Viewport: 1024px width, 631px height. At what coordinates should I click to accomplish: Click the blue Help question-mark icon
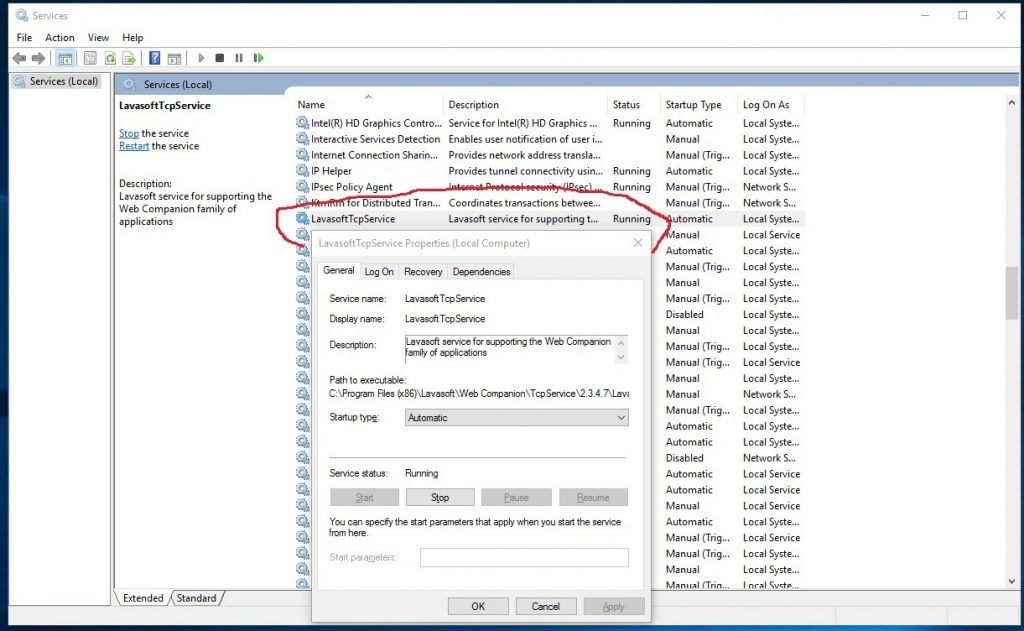(155, 58)
